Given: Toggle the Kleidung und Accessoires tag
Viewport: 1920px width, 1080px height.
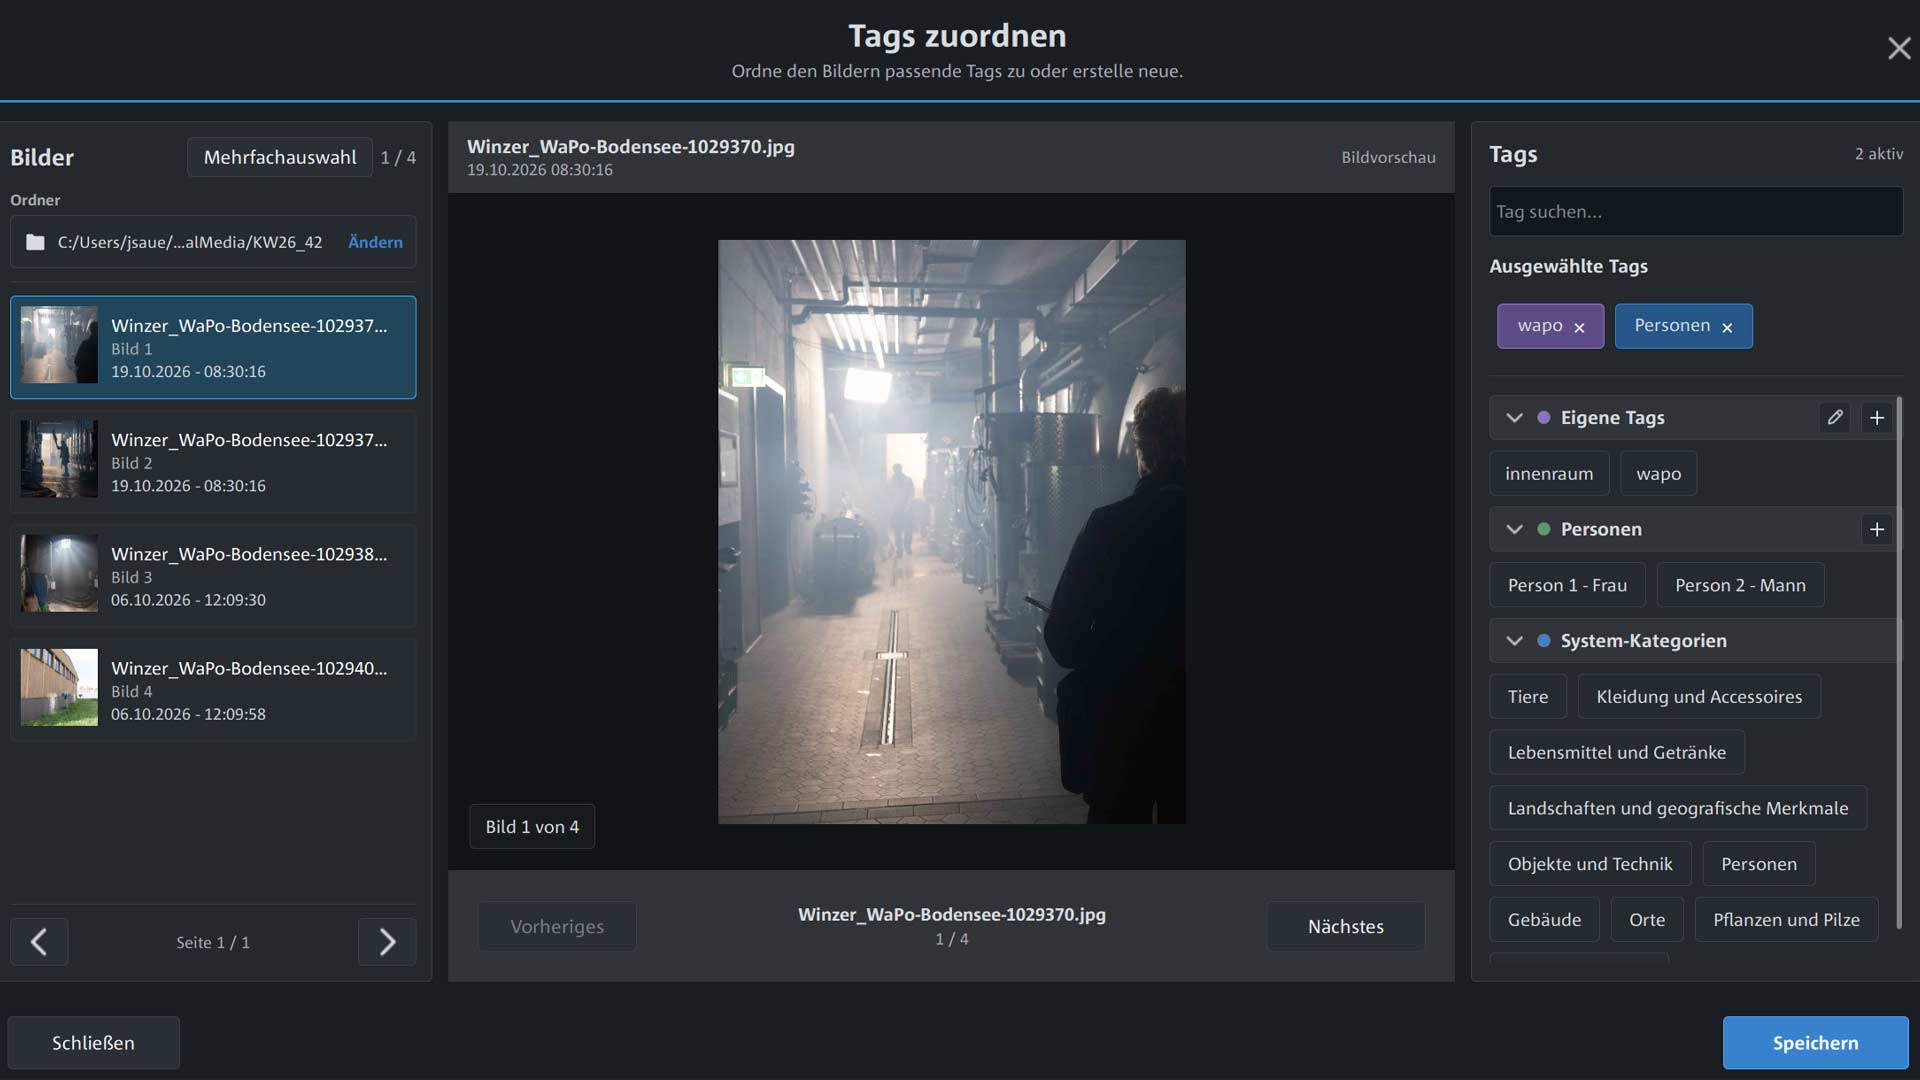Looking at the screenshot, I should click(x=1699, y=696).
